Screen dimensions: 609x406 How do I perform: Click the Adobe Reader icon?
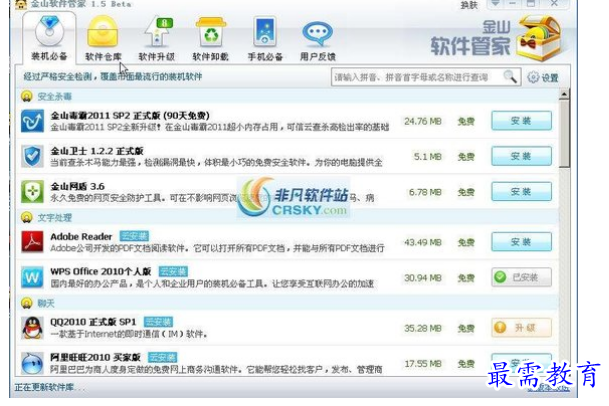click(x=32, y=242)
